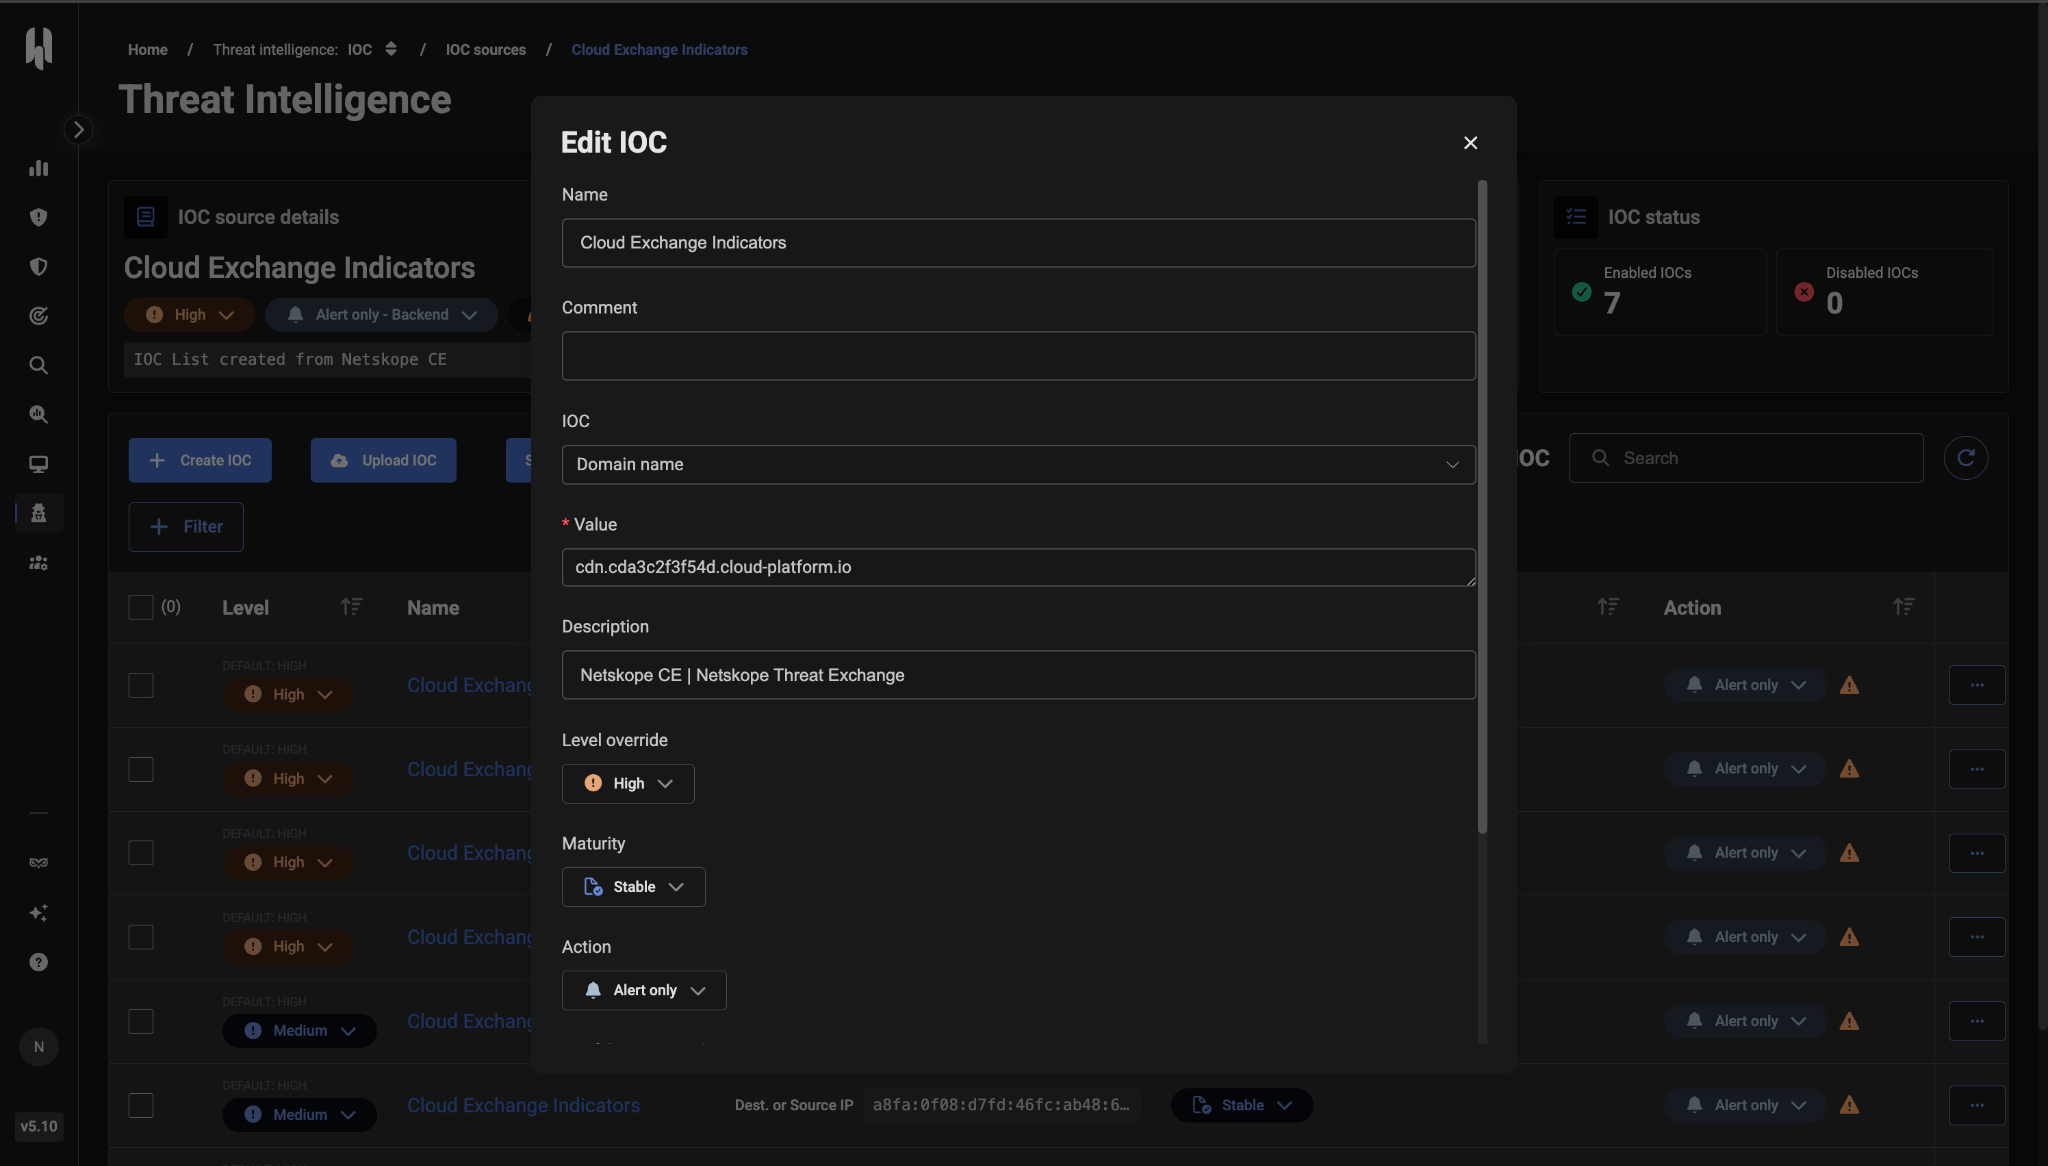This screenshot has width=2048, height=1166.
Task: Open third row more options menu
Action: coord(1977,853)
